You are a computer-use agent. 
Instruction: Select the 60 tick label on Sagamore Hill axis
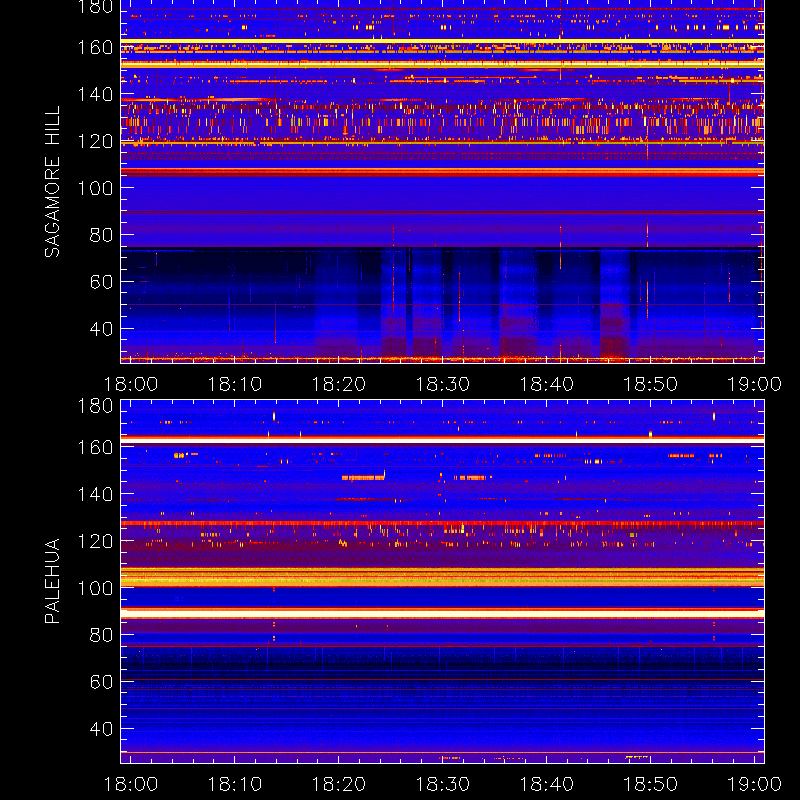point(102,282)
